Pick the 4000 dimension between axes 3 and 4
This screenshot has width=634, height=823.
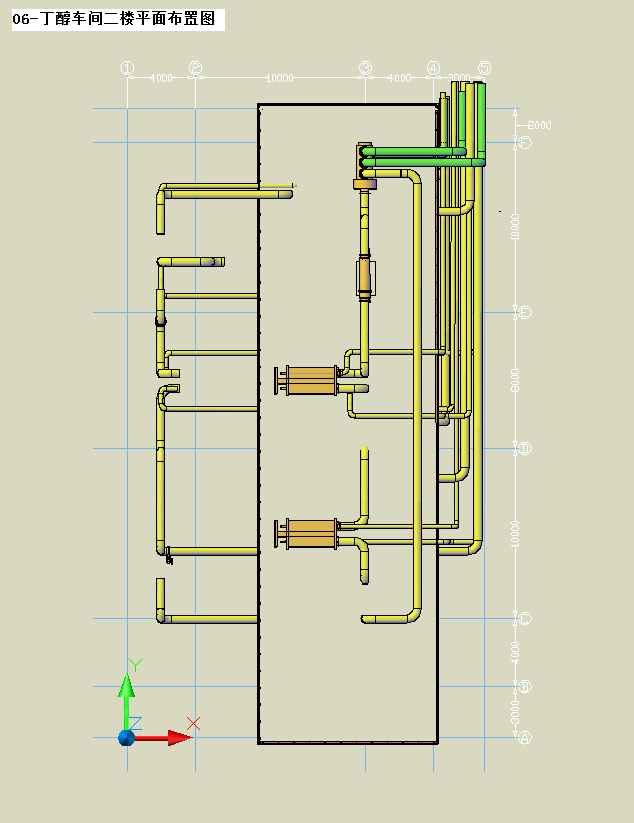(x=399, y=78)
